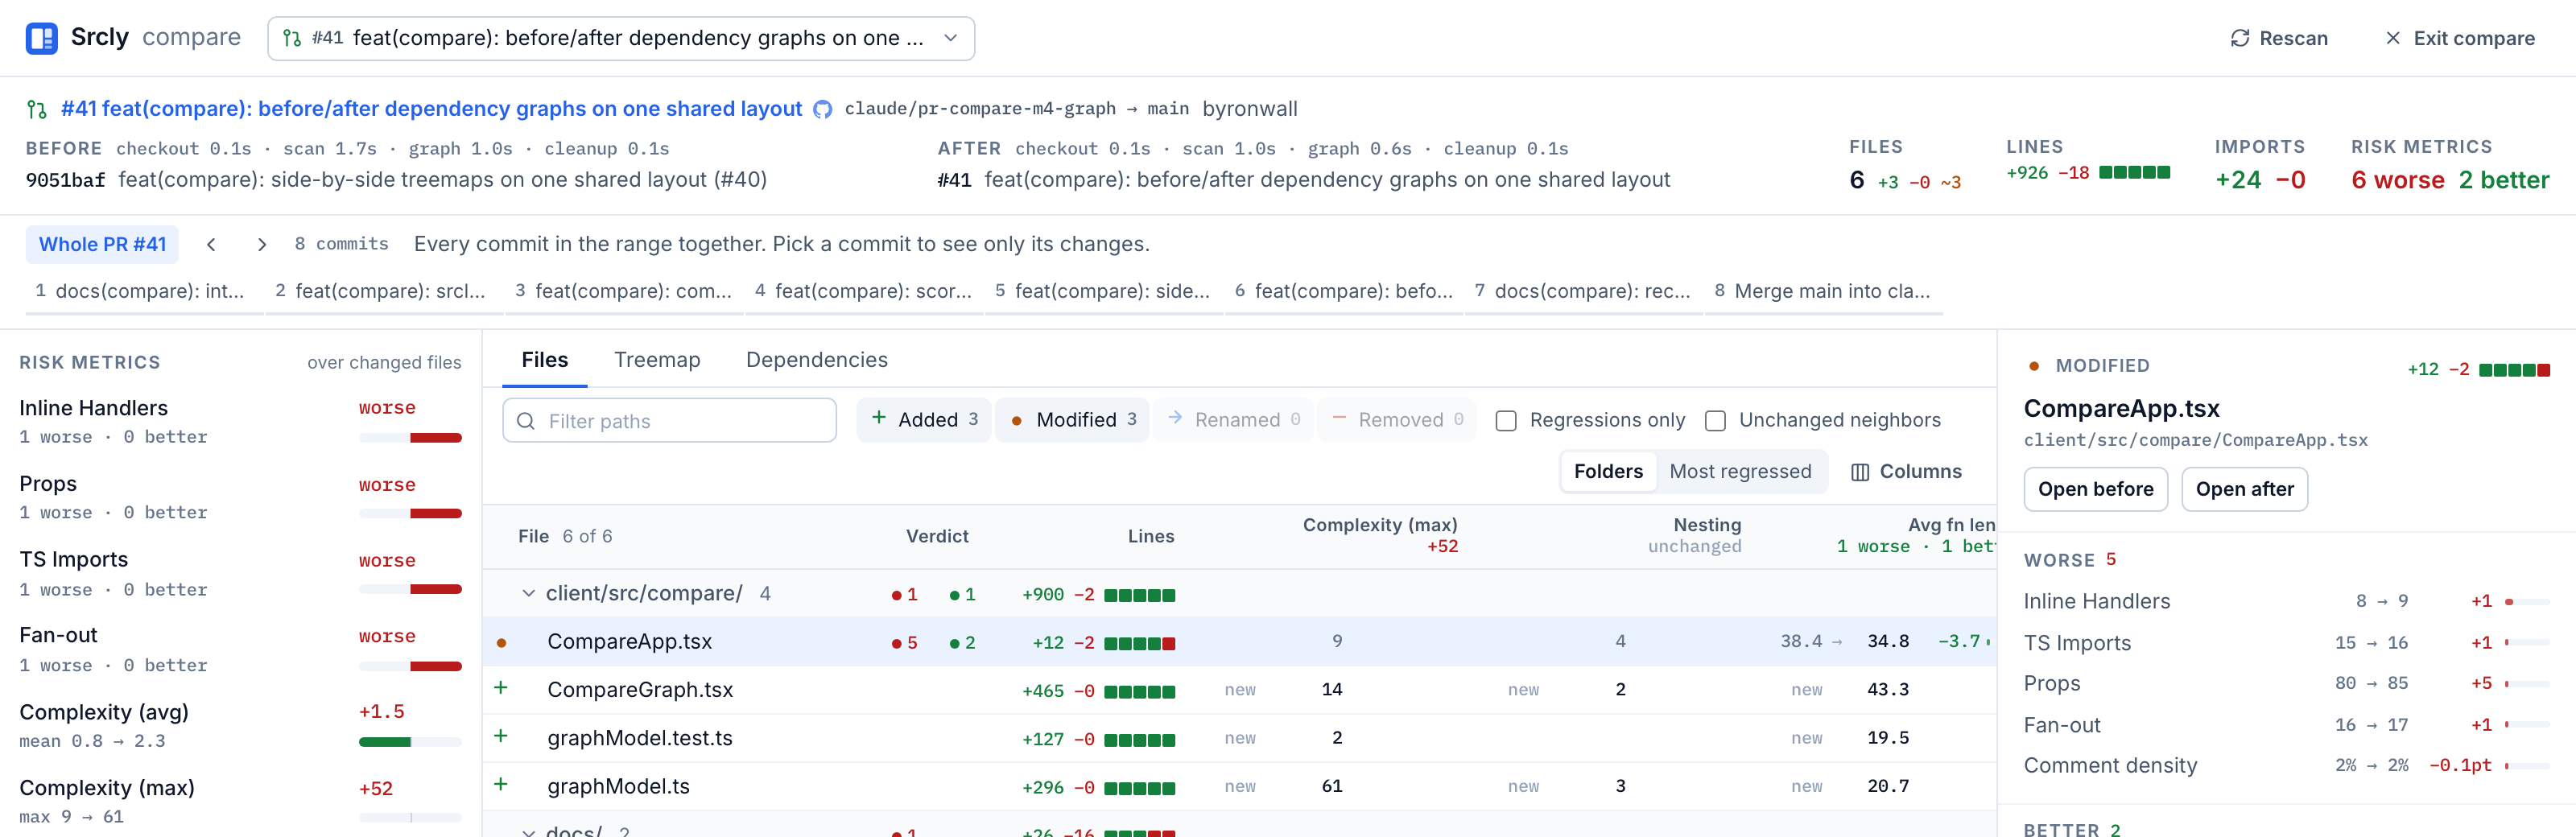Click the Srcly logo icon

[x=41, y=38]
